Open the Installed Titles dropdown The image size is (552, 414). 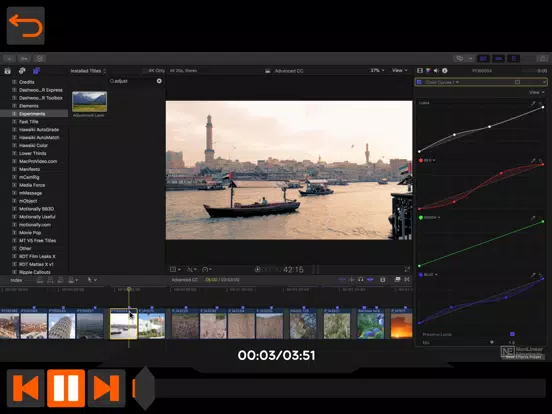88,71
